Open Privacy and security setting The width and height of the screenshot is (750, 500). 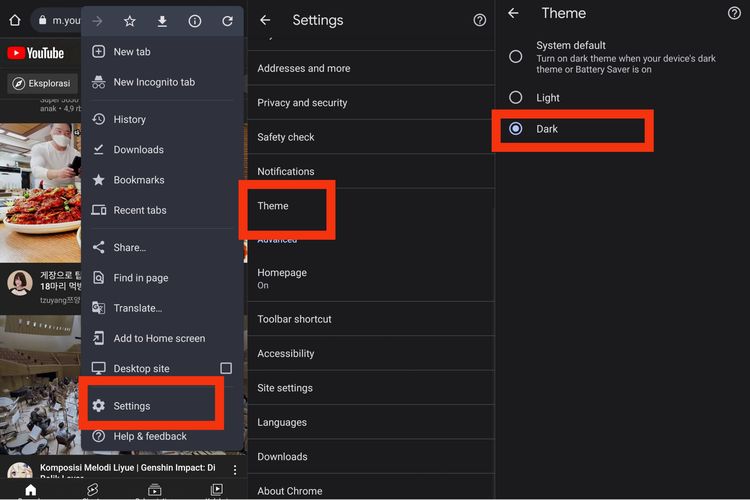(x=371, y=103)
